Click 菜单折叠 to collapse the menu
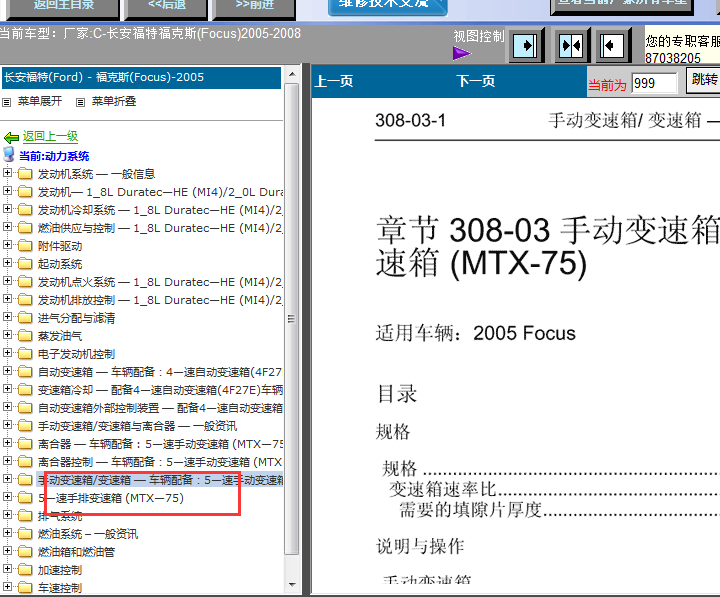 click(114, 101)
